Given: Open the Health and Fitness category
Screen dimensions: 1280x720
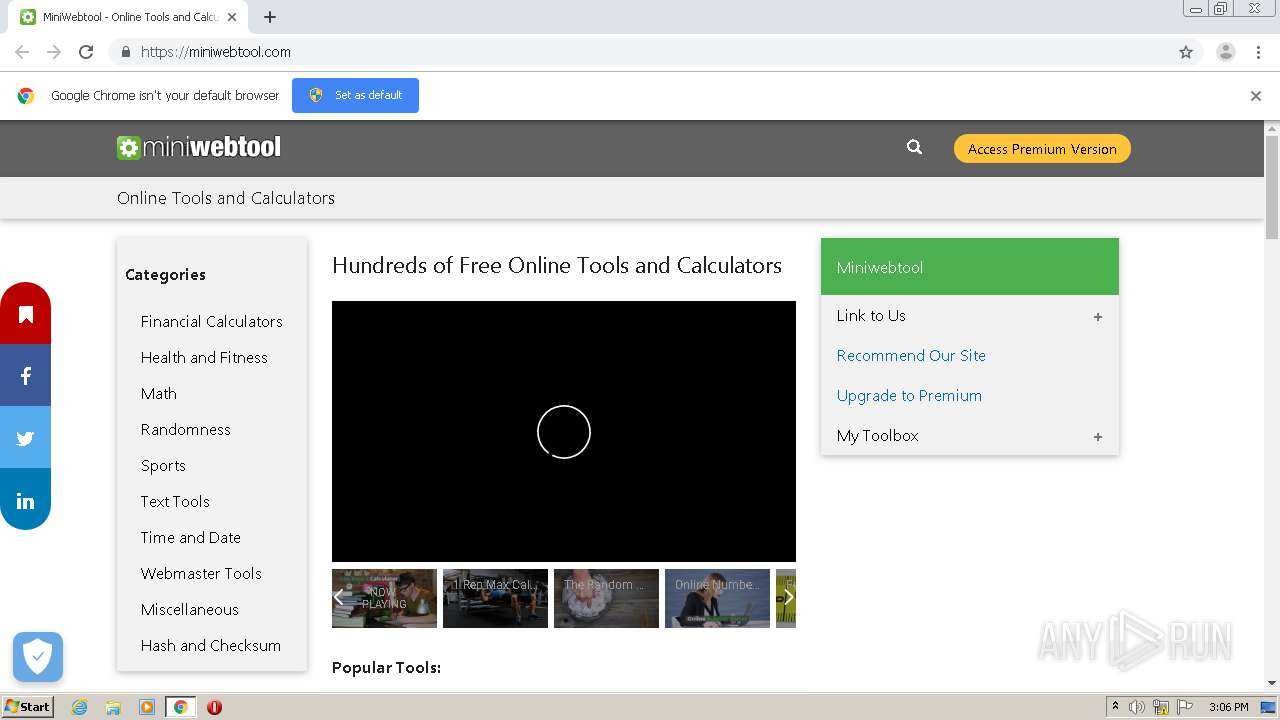Looking at the screenshot, I should click(x=204, y=358).
